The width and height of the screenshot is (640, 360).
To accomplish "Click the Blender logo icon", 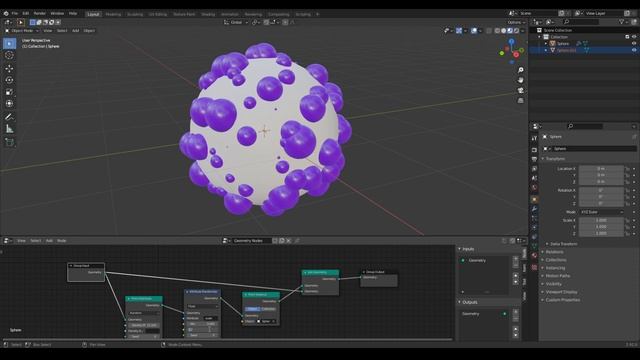I will pos(6,13).
